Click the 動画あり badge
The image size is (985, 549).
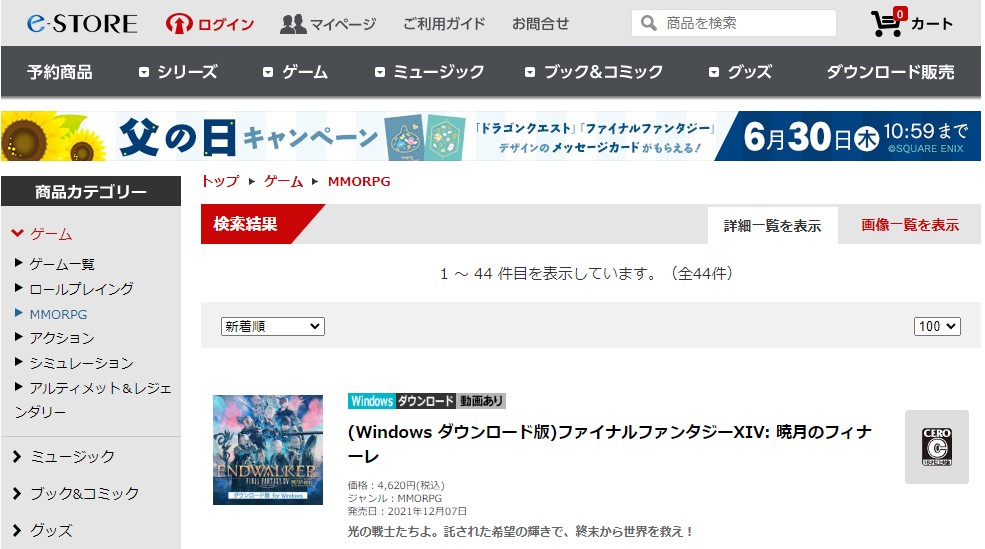481,401
